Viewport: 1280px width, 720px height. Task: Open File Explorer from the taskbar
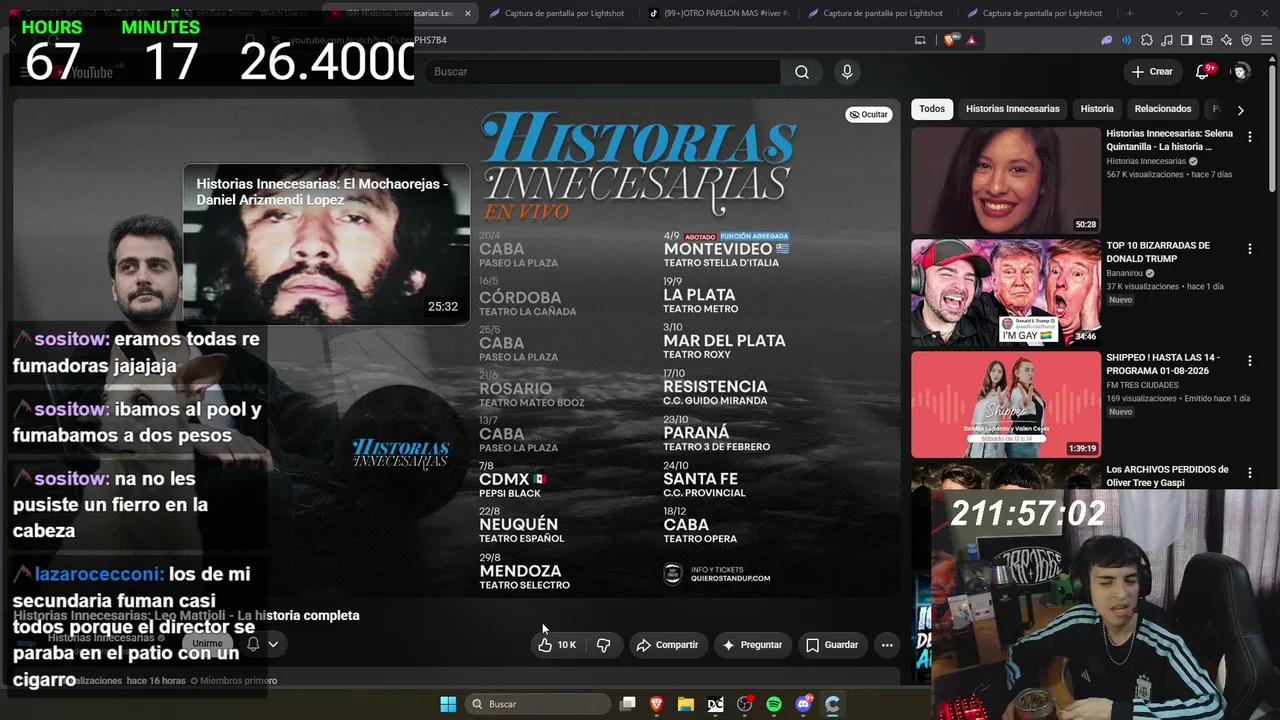(x=686, y=704)
